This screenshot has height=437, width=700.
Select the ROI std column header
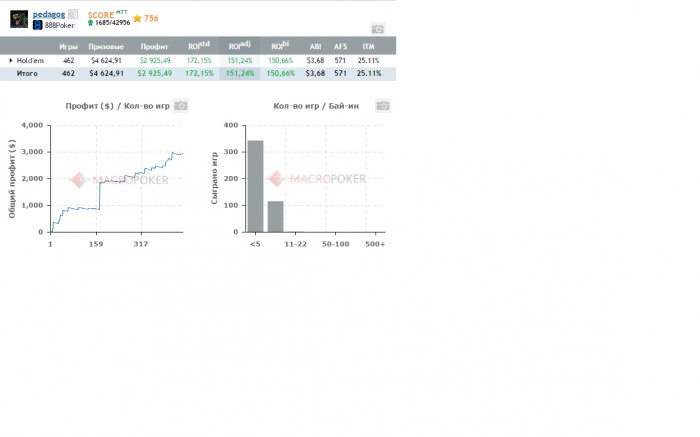coord(199,45)
